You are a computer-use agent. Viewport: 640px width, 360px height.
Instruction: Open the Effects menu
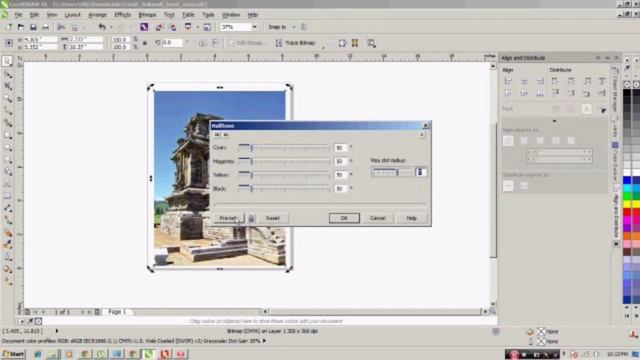tap(122, 15)
